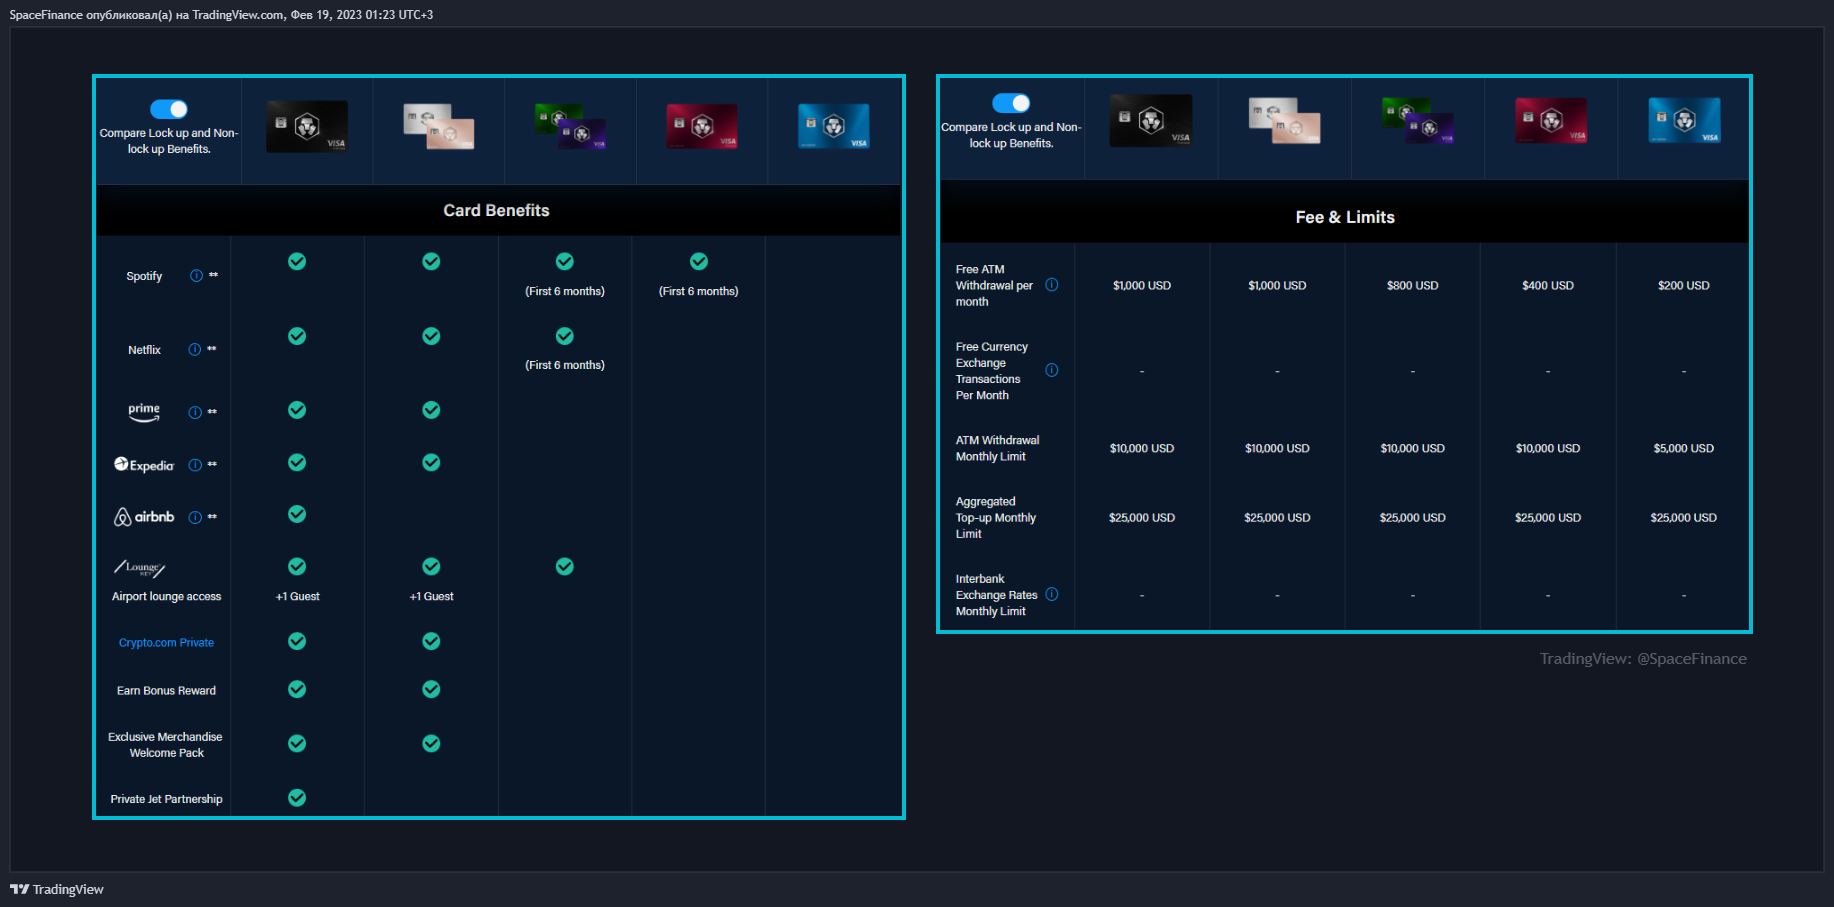Click Prime checkmark under rose gold card

pyautogui.click(x=431, y=410)
